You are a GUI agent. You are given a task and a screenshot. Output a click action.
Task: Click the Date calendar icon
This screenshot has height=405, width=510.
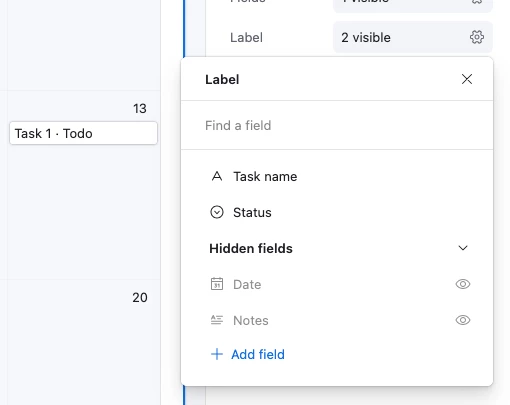coord(217,284)
